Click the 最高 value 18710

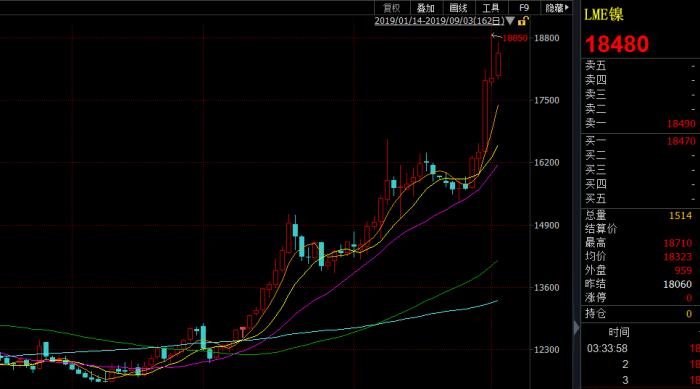[x=678, y=243]
